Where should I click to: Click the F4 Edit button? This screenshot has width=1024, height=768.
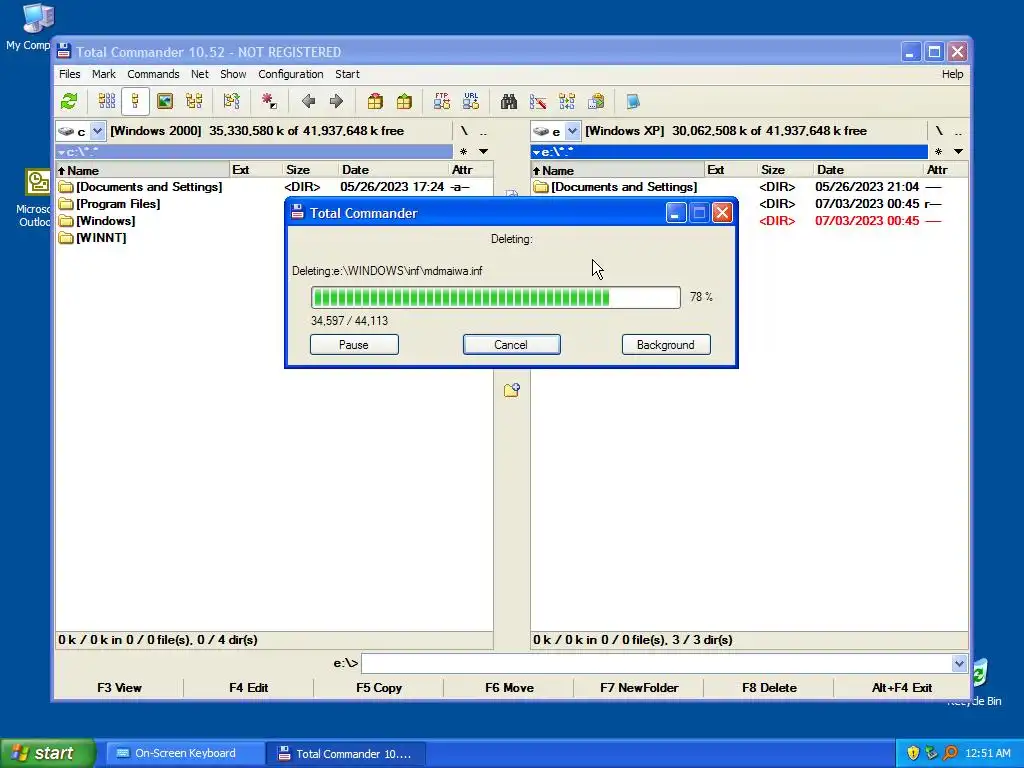248,688
